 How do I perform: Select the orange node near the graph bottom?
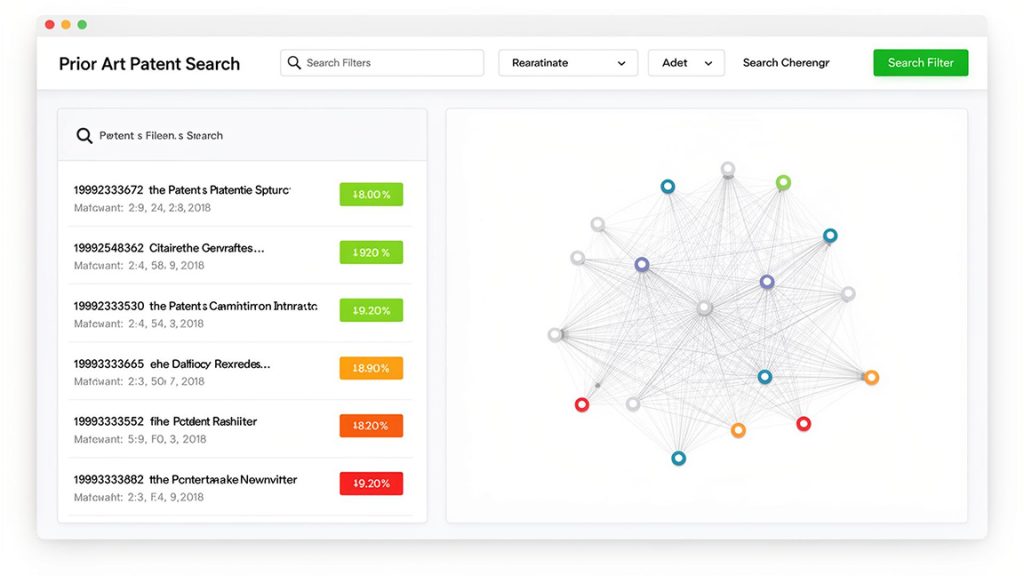click(x=738, y=428)
